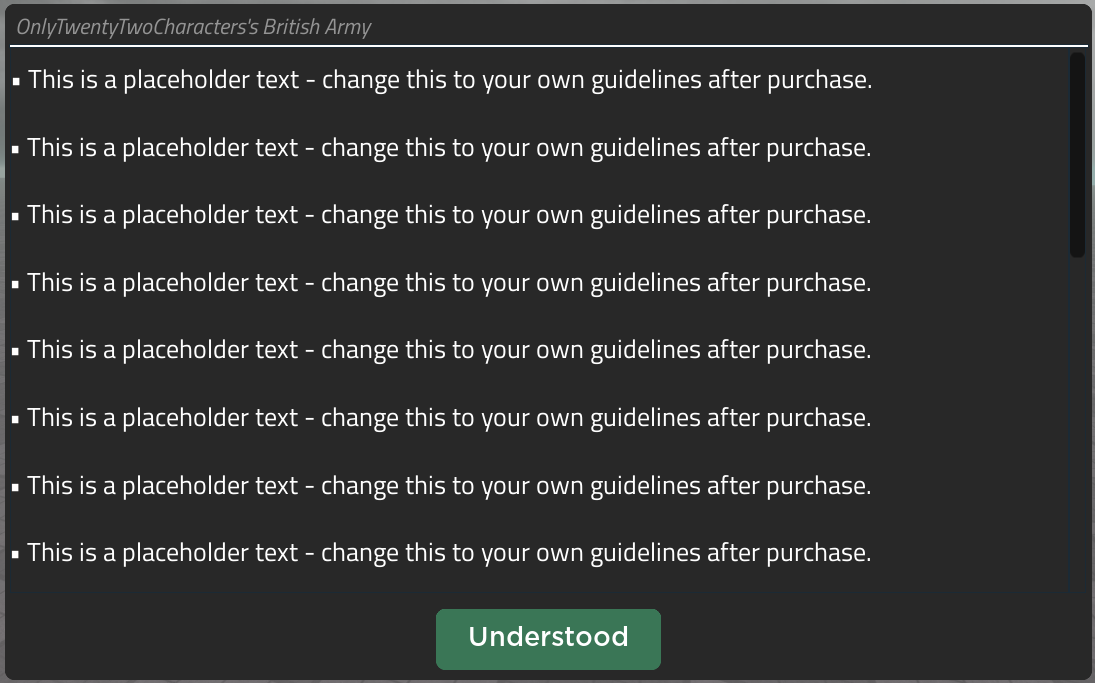
Task: Select the eighth placeholder guideline text
Action: [x=450, y=553]
